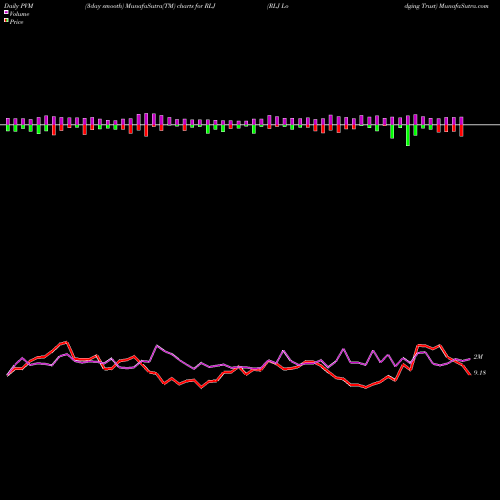The width and height of the screenshot is (500, 500).
Task: Click the MunafaSutra.com text at top right
Action: 464,6
